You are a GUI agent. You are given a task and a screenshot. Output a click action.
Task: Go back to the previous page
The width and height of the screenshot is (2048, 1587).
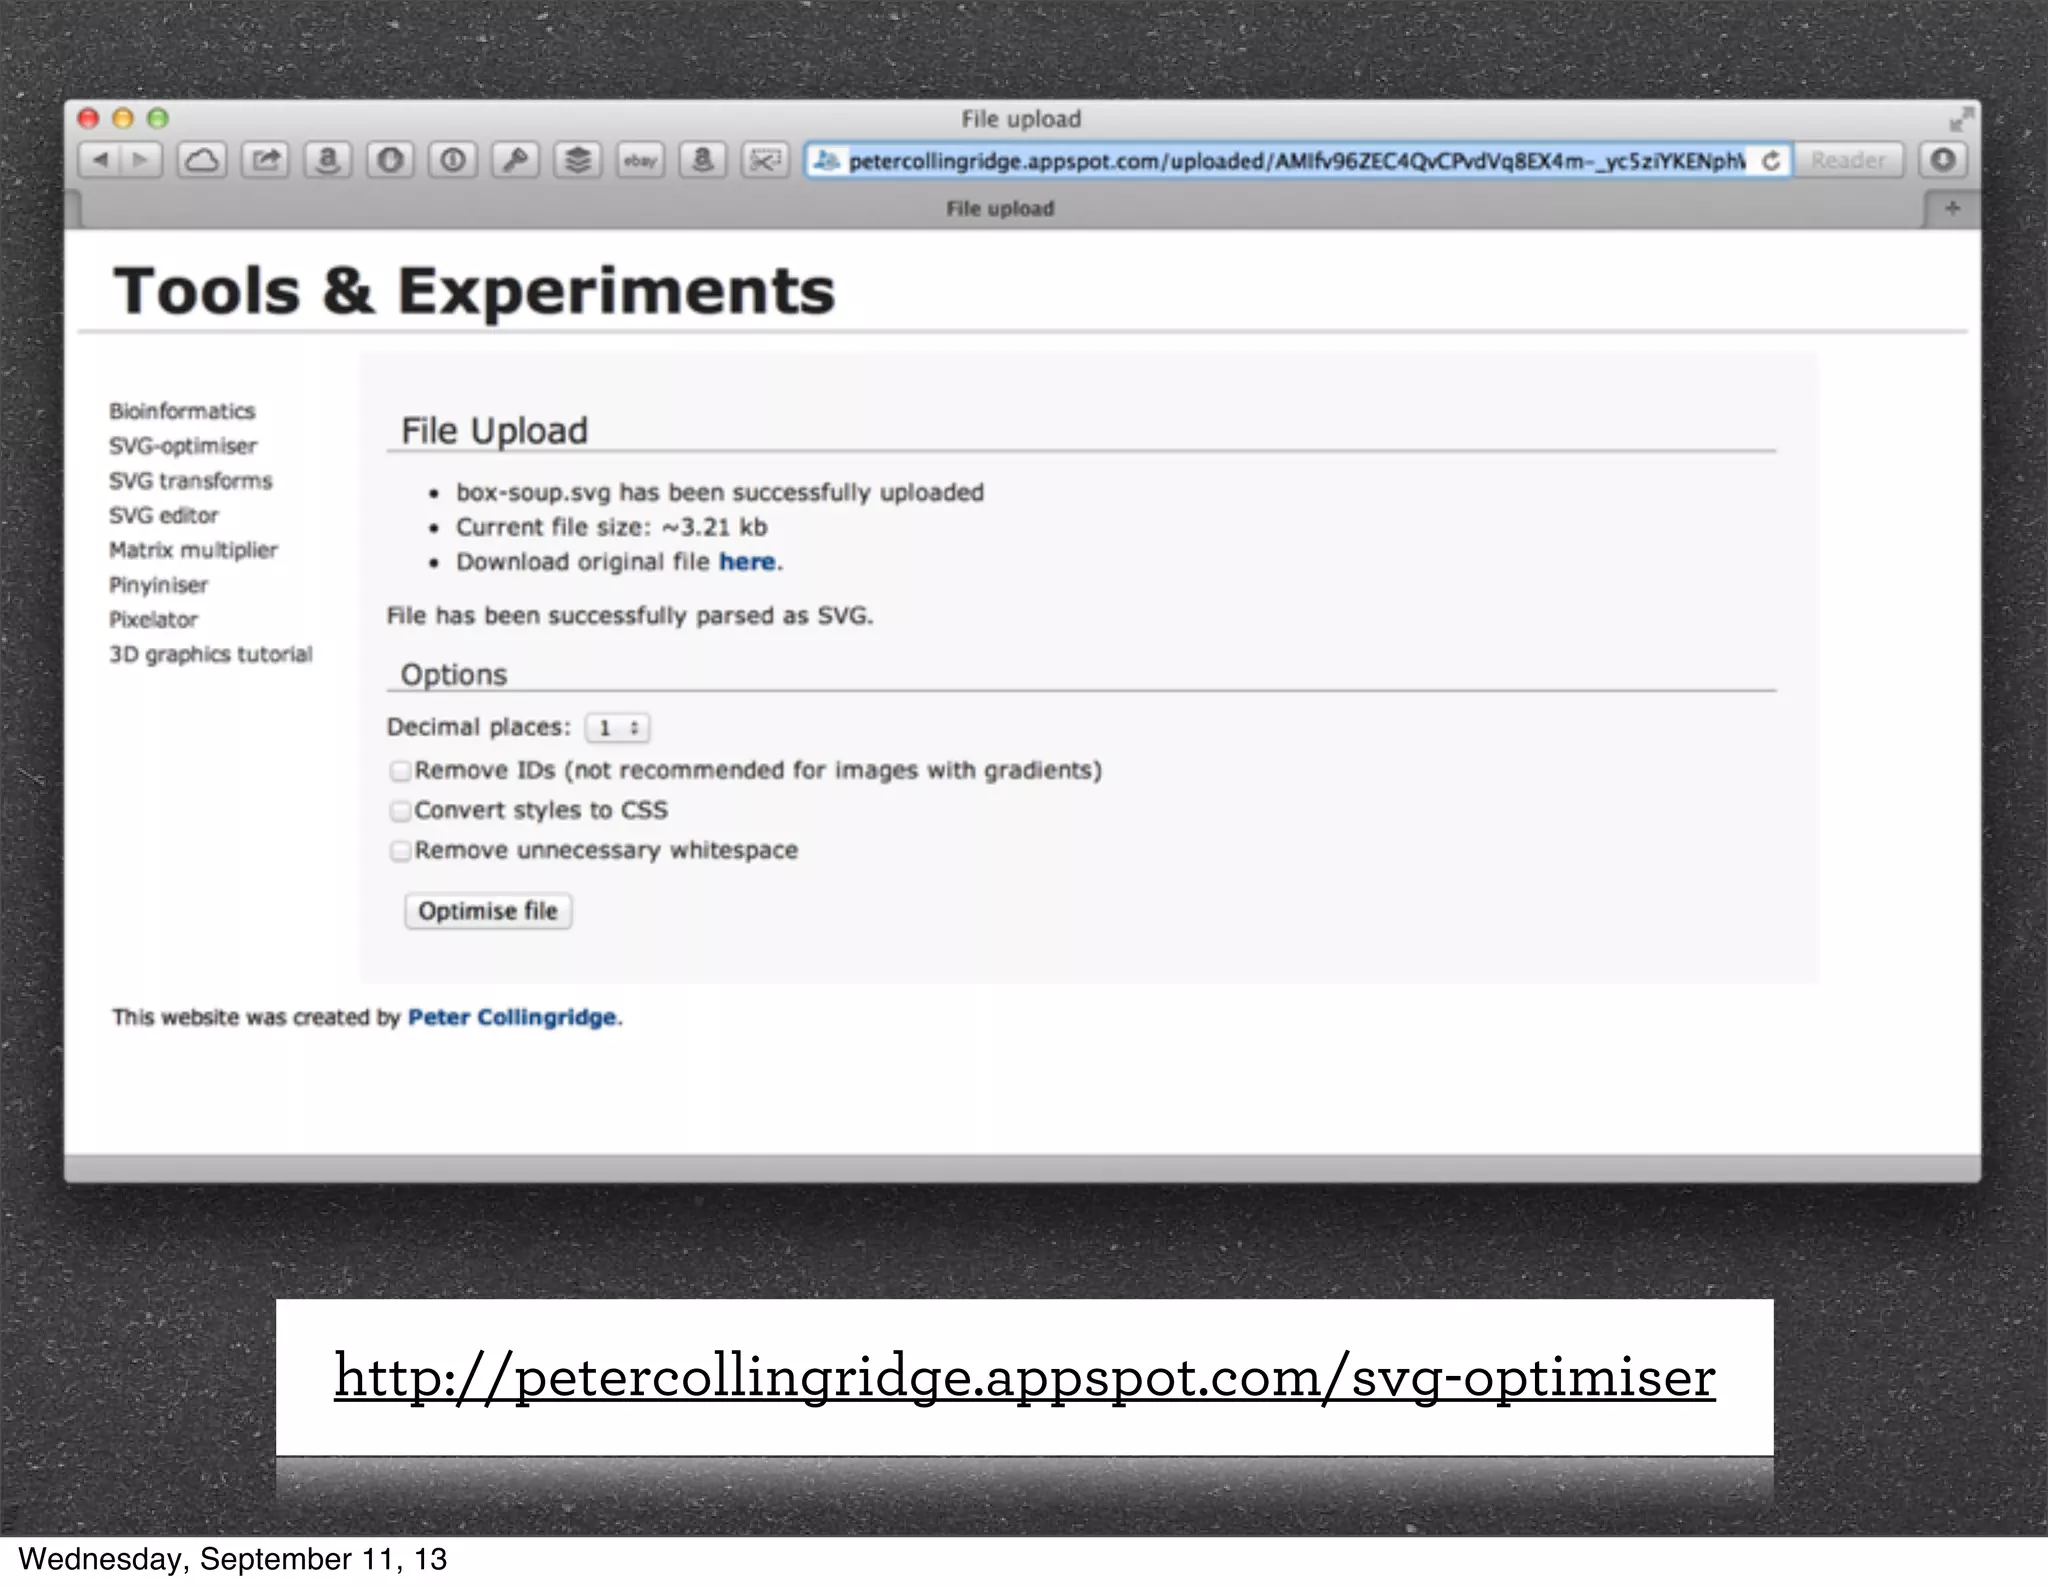click(x=100, y=160)
